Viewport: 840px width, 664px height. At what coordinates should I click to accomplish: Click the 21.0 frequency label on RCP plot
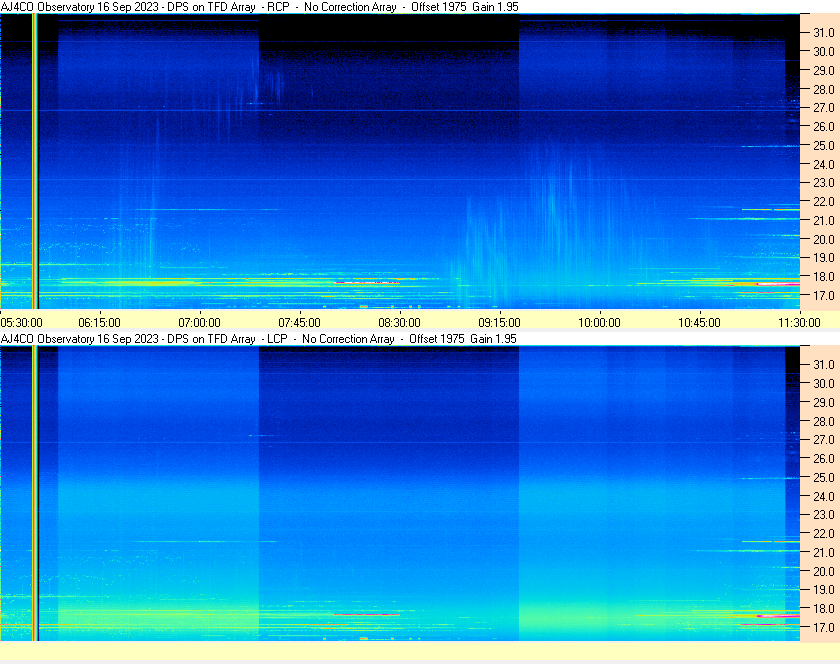824,220
